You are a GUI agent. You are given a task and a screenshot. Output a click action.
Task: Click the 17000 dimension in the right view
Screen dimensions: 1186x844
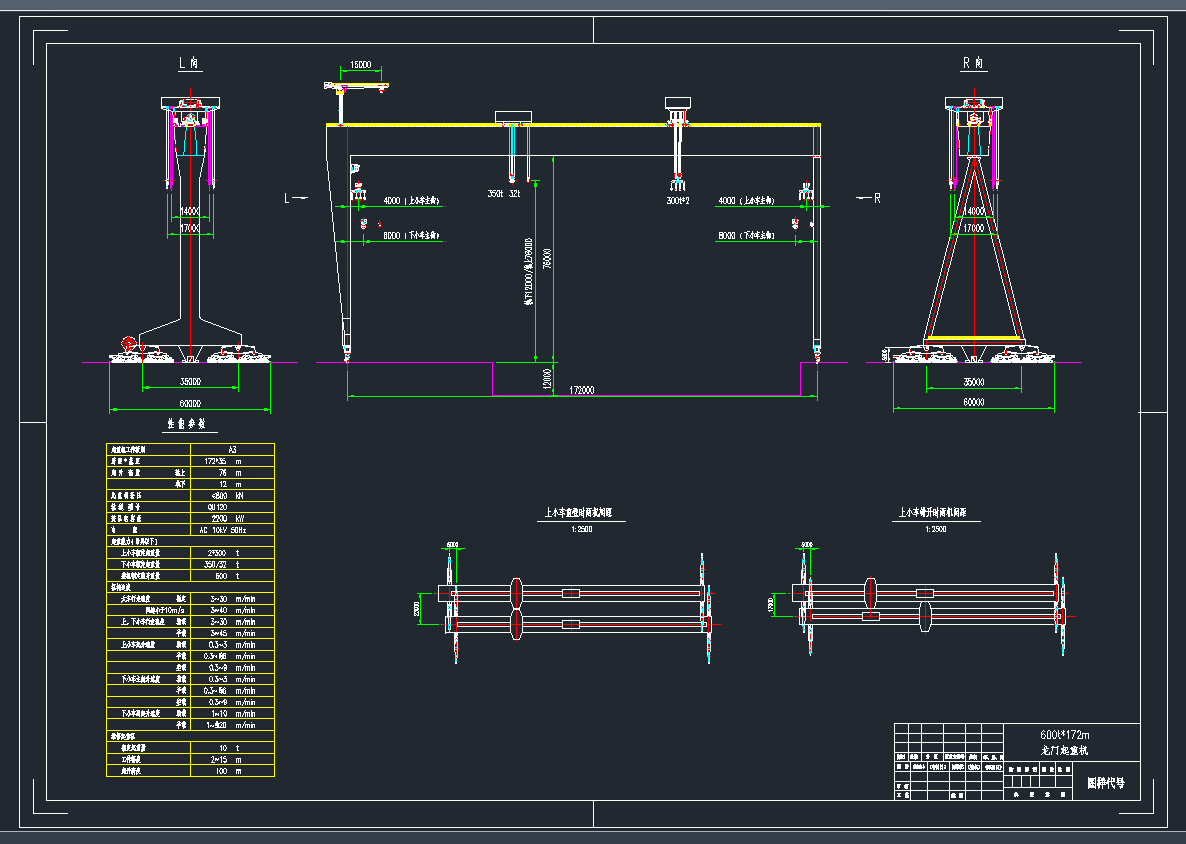click(x=973, y=228)
